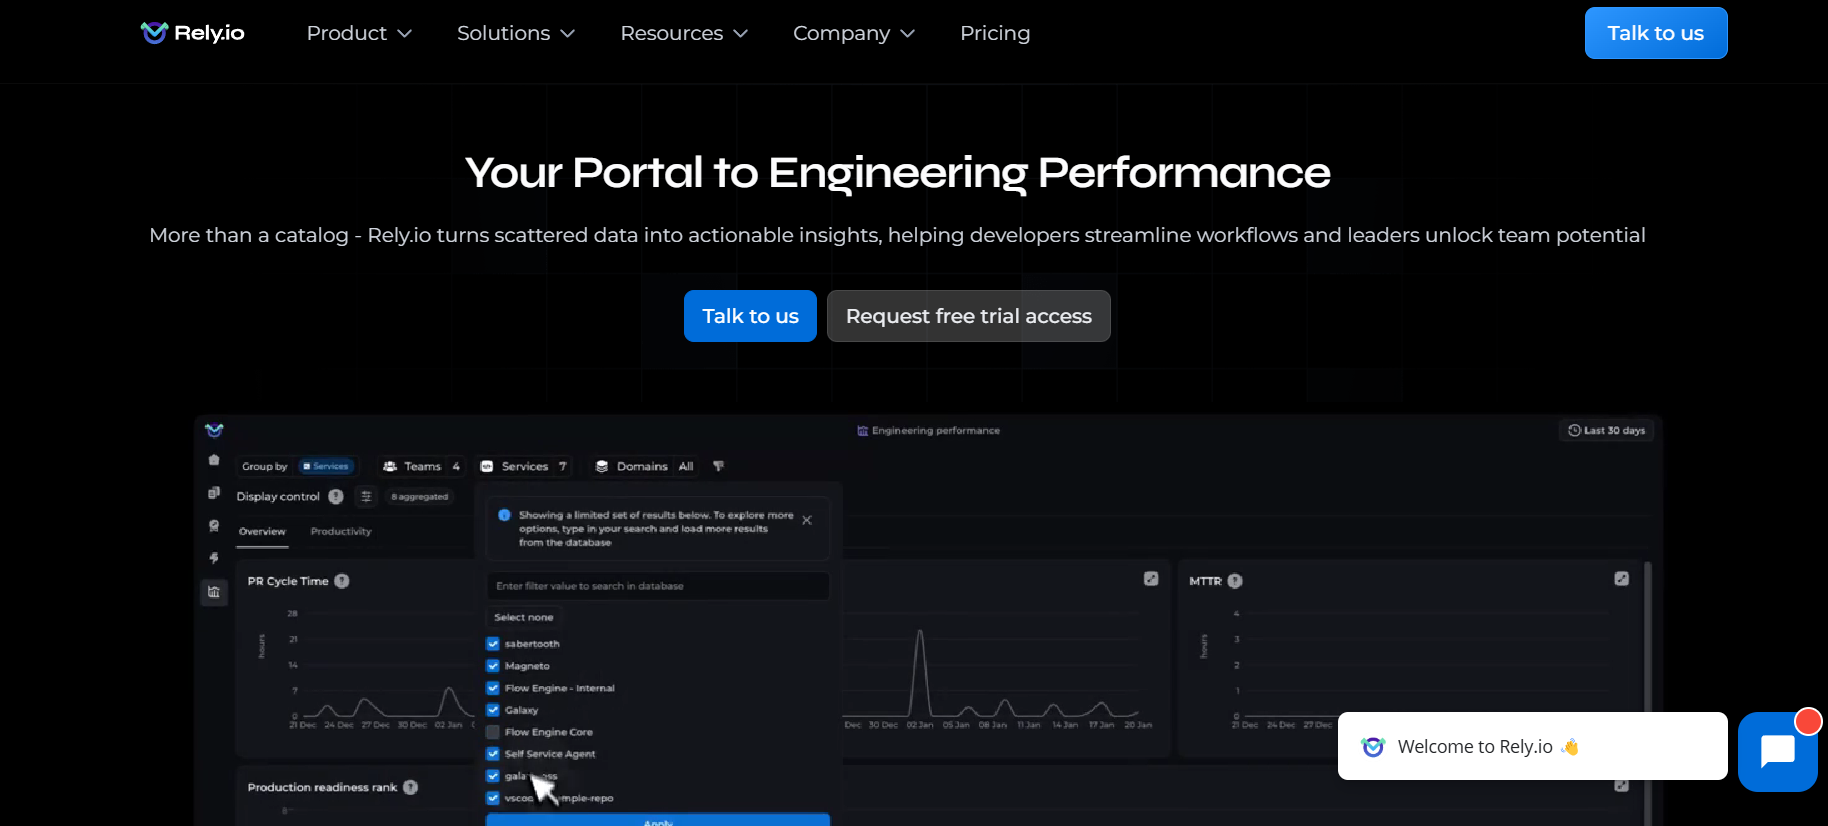Viewport: 1828px width, 826px height.
Task: Click the blue Apply button
Action: coord(658,820)
